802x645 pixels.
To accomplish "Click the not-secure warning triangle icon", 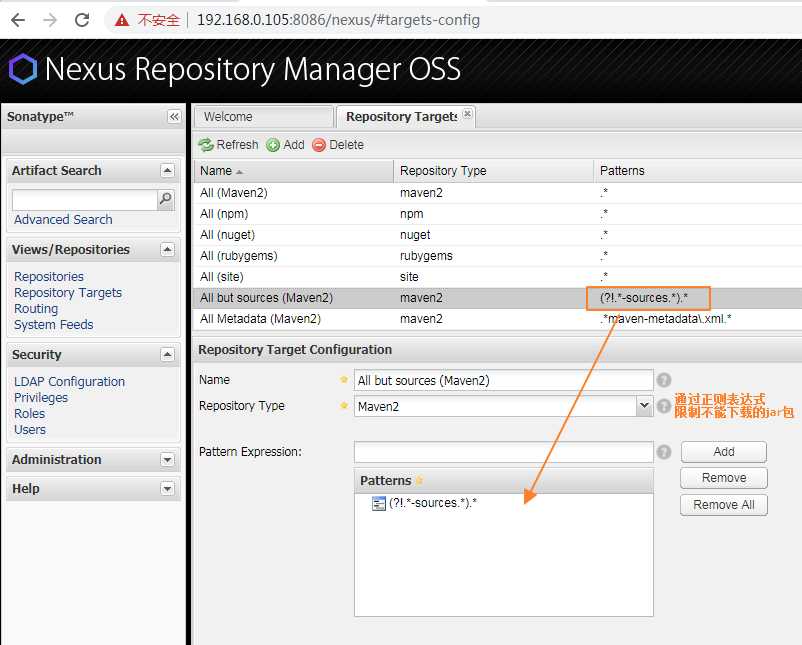I will (x=122, y=20).
